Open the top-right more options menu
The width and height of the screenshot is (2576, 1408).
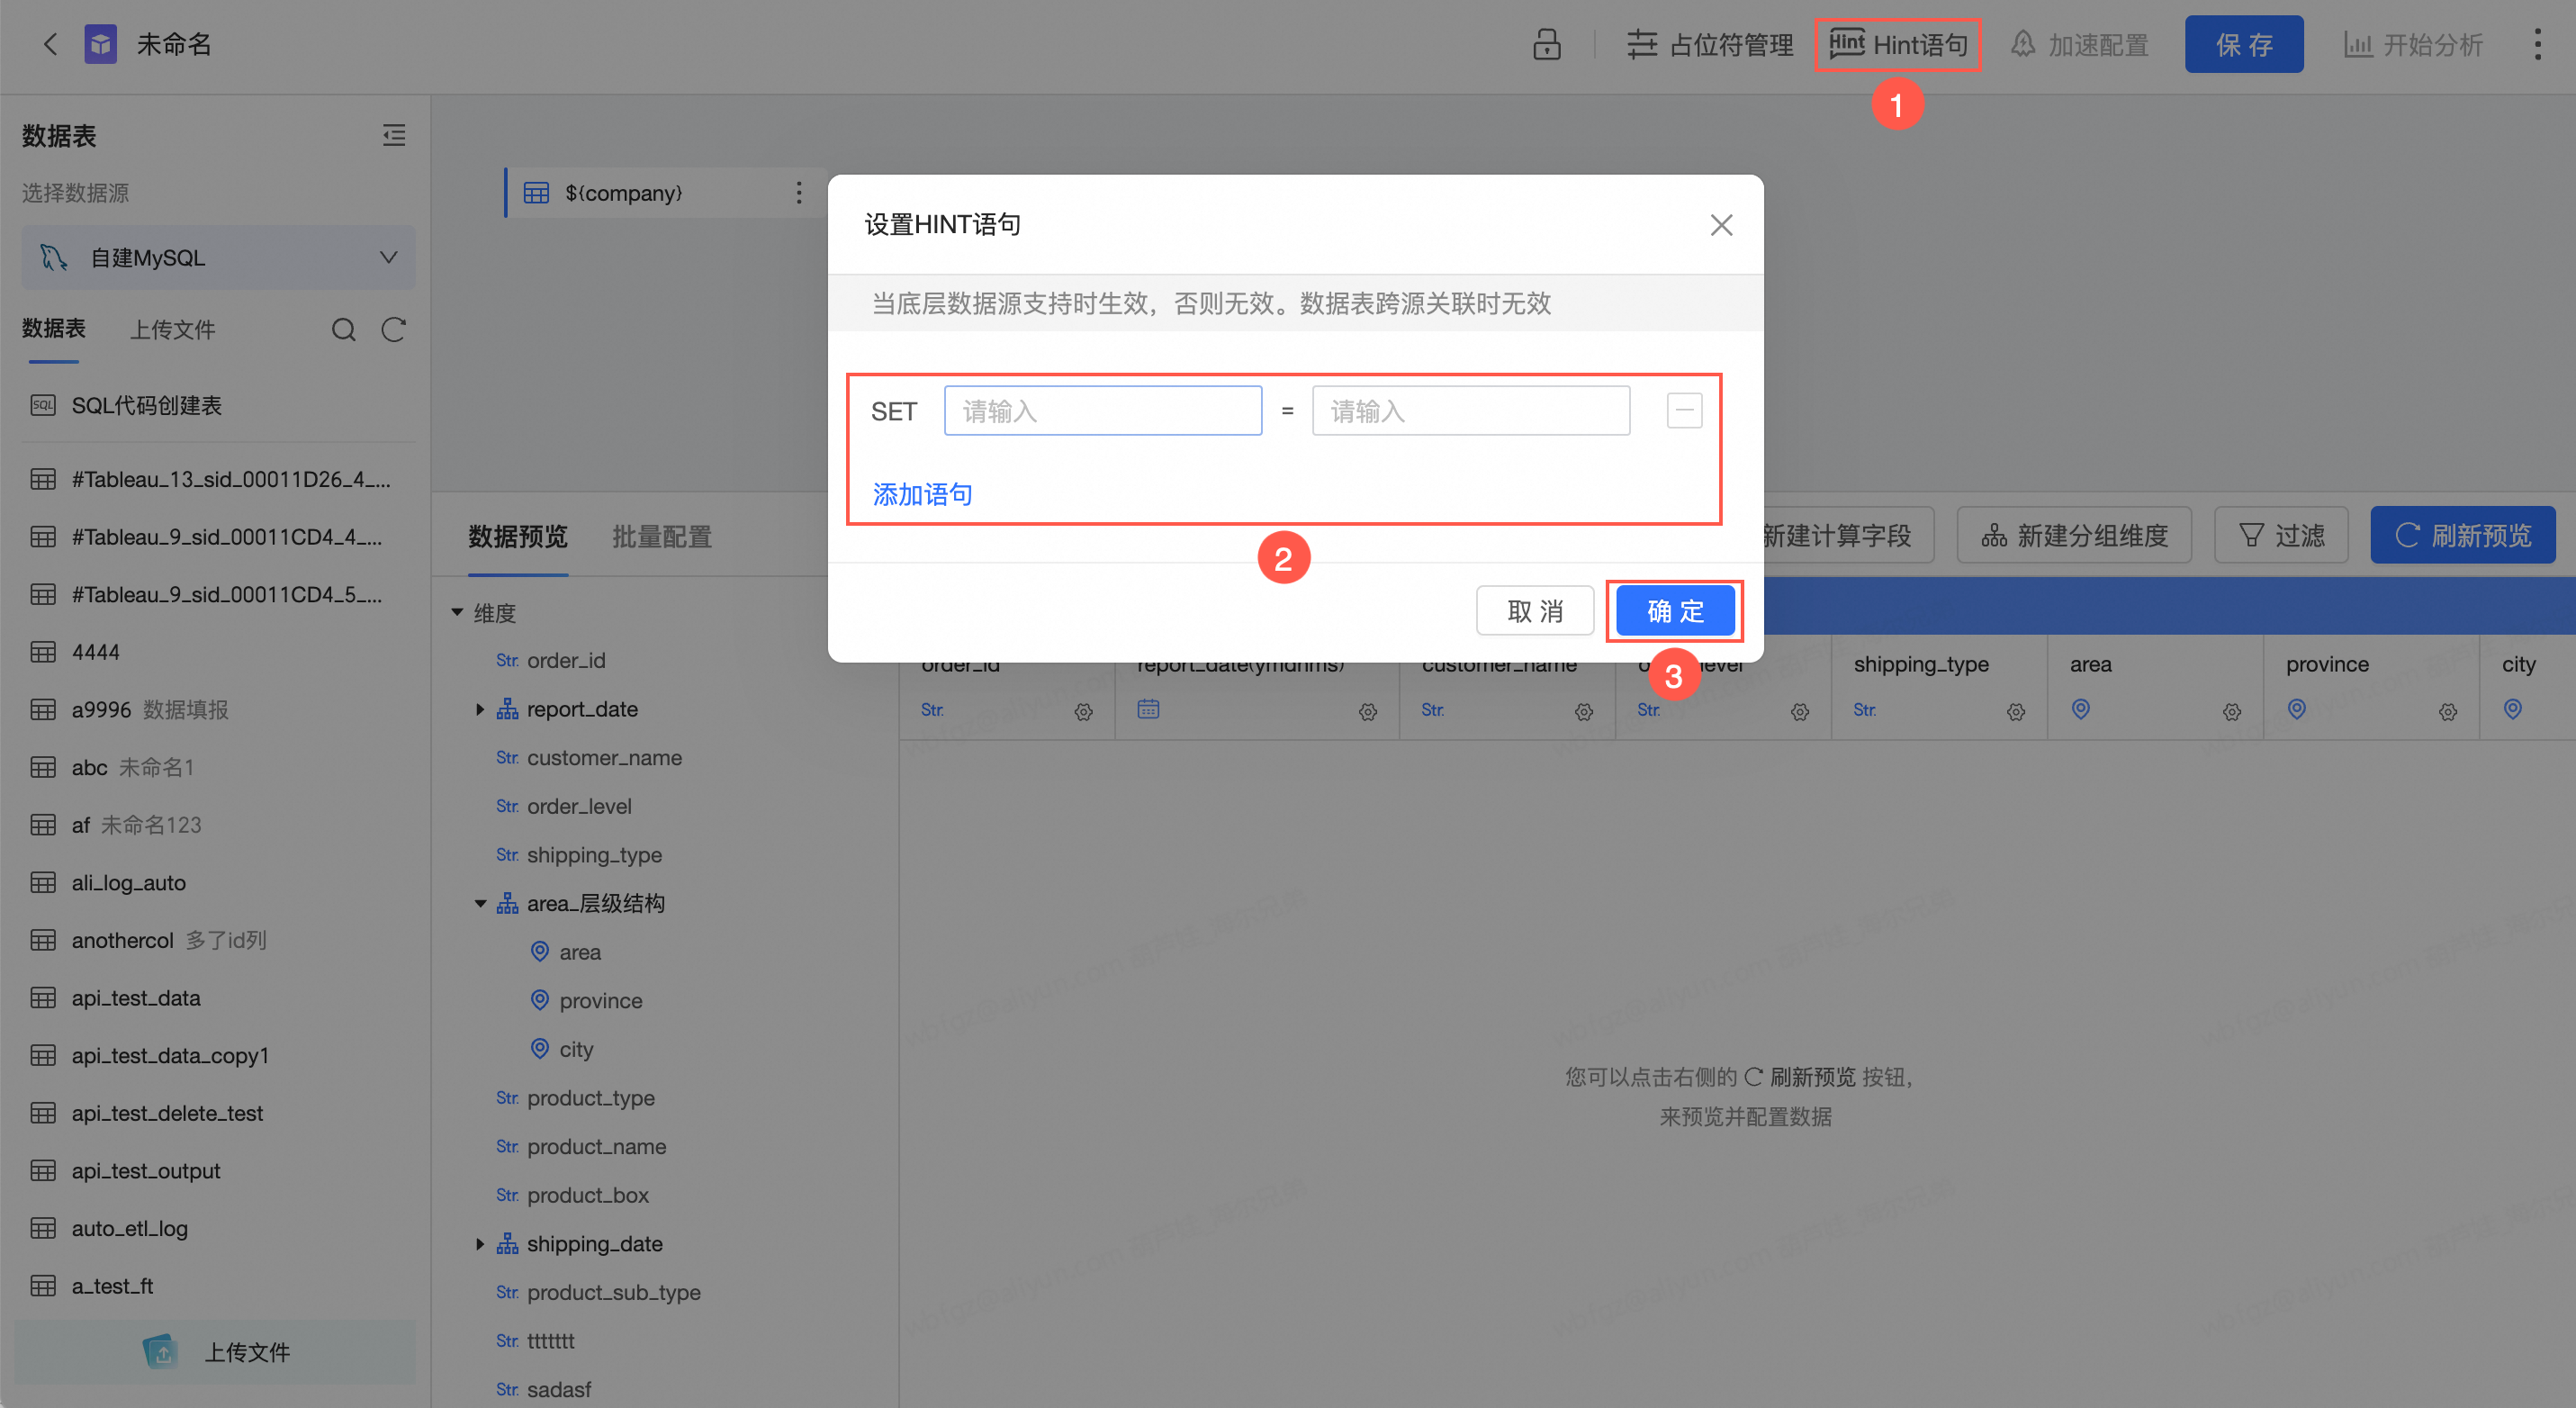point(2537,45)
